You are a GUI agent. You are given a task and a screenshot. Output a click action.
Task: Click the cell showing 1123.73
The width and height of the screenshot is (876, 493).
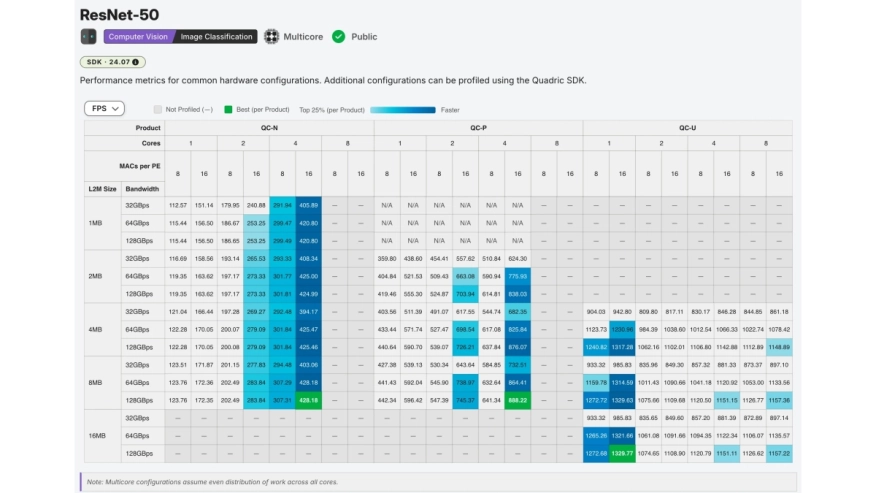point(596,329)
